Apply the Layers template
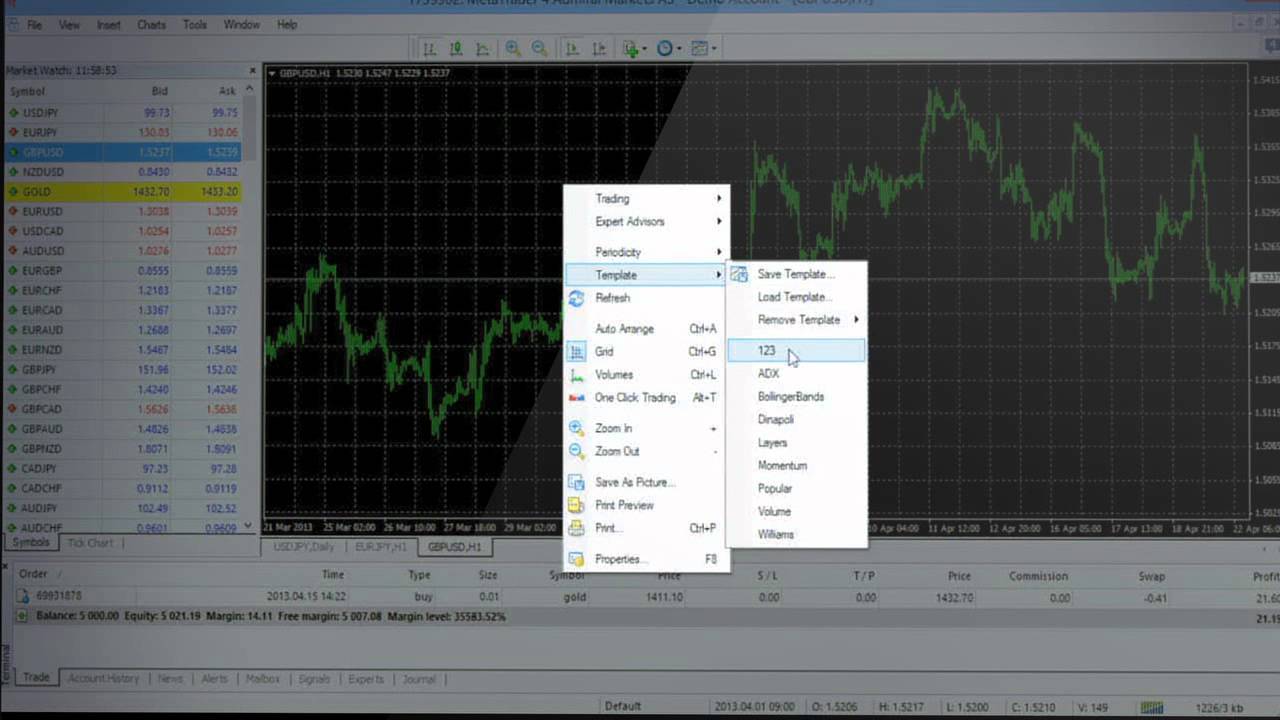1280x720 pixels. (796, 443)
